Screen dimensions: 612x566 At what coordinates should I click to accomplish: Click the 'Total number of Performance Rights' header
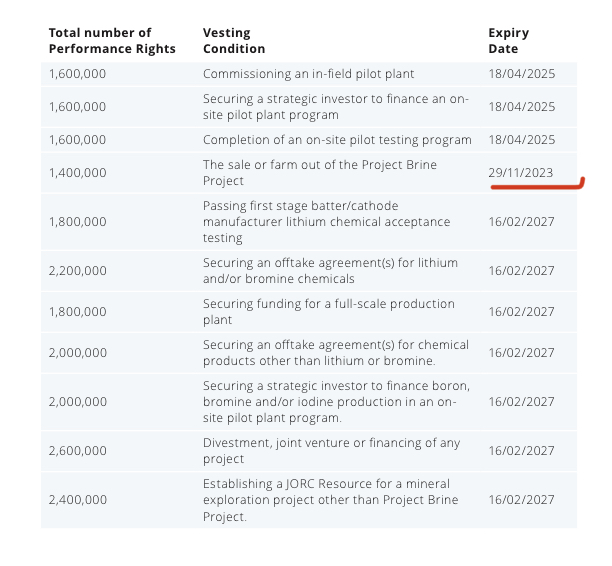[x=112, y=41]
